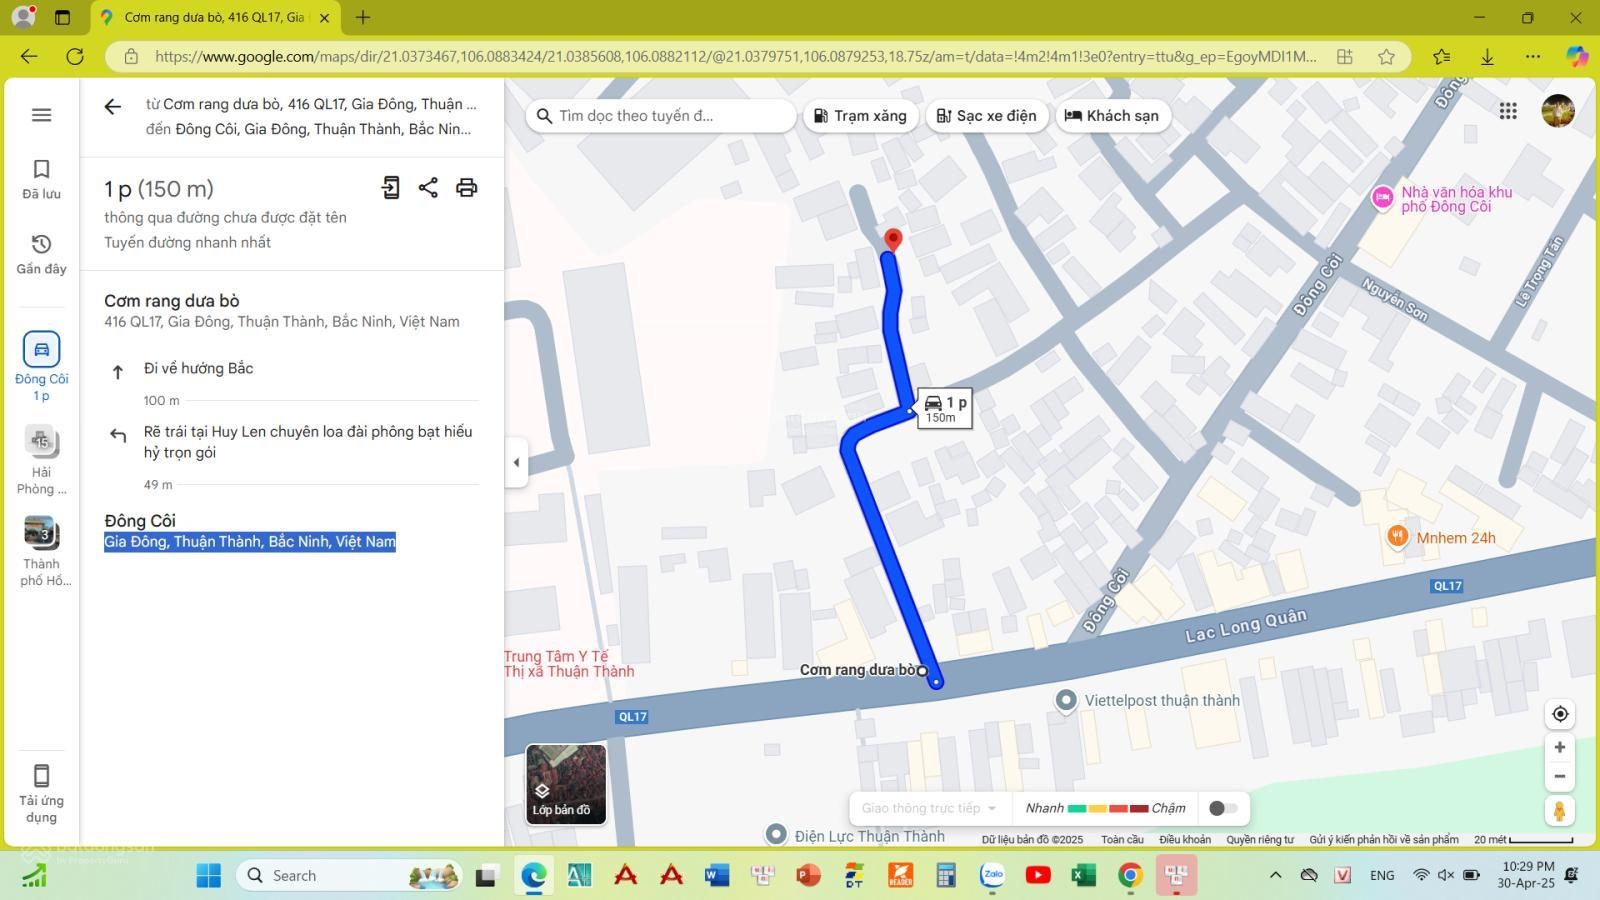Open Zalo from the Windows taskbar
The image size is (1600, 900).
[992, 875]
